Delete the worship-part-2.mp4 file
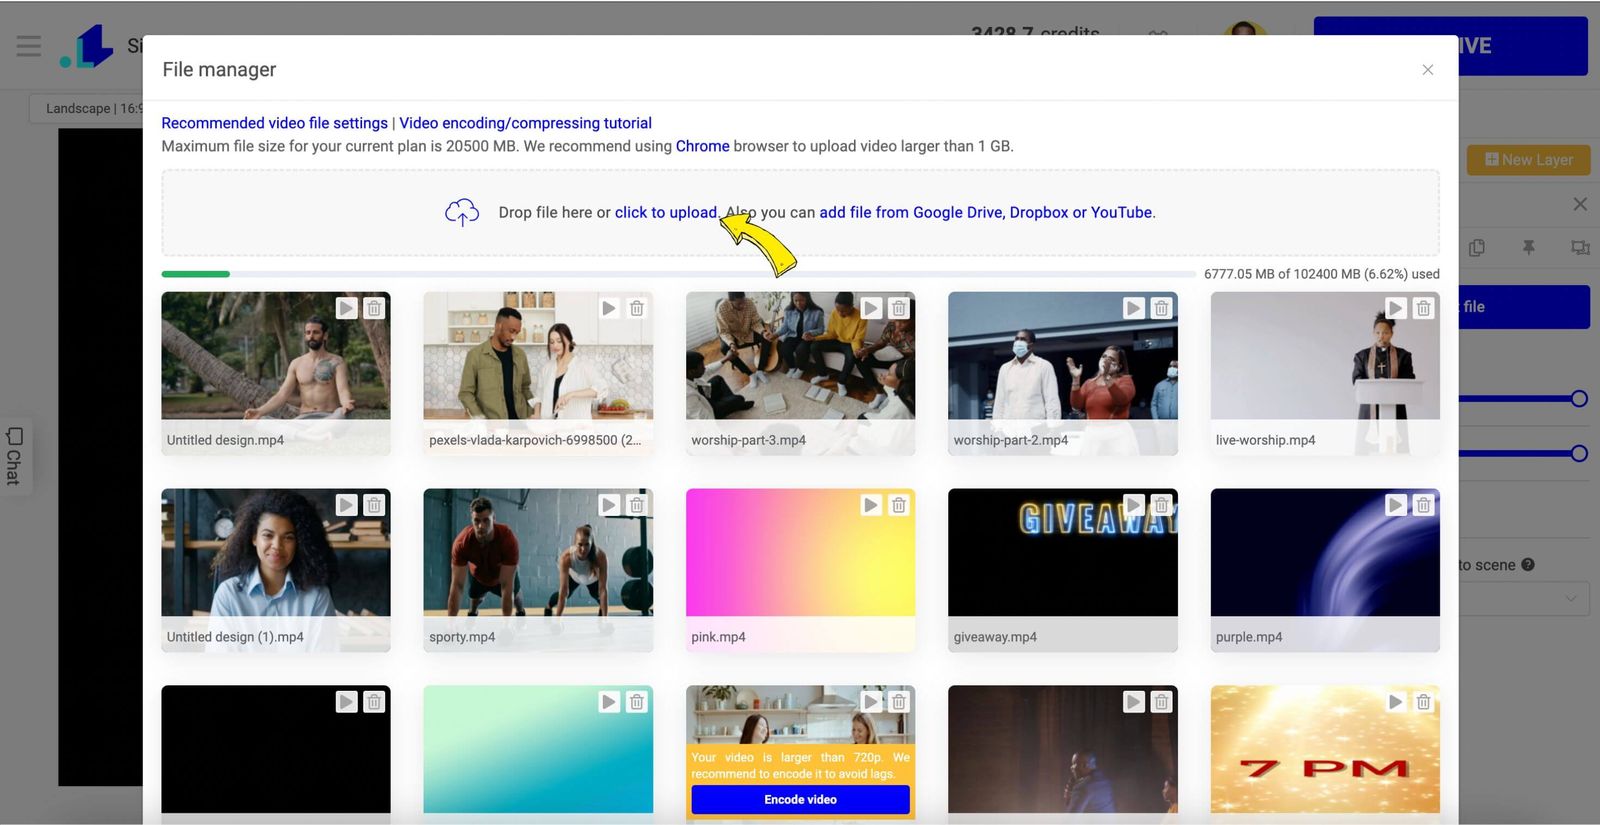The image size is (1600, 825). [x=1161, y=308]
